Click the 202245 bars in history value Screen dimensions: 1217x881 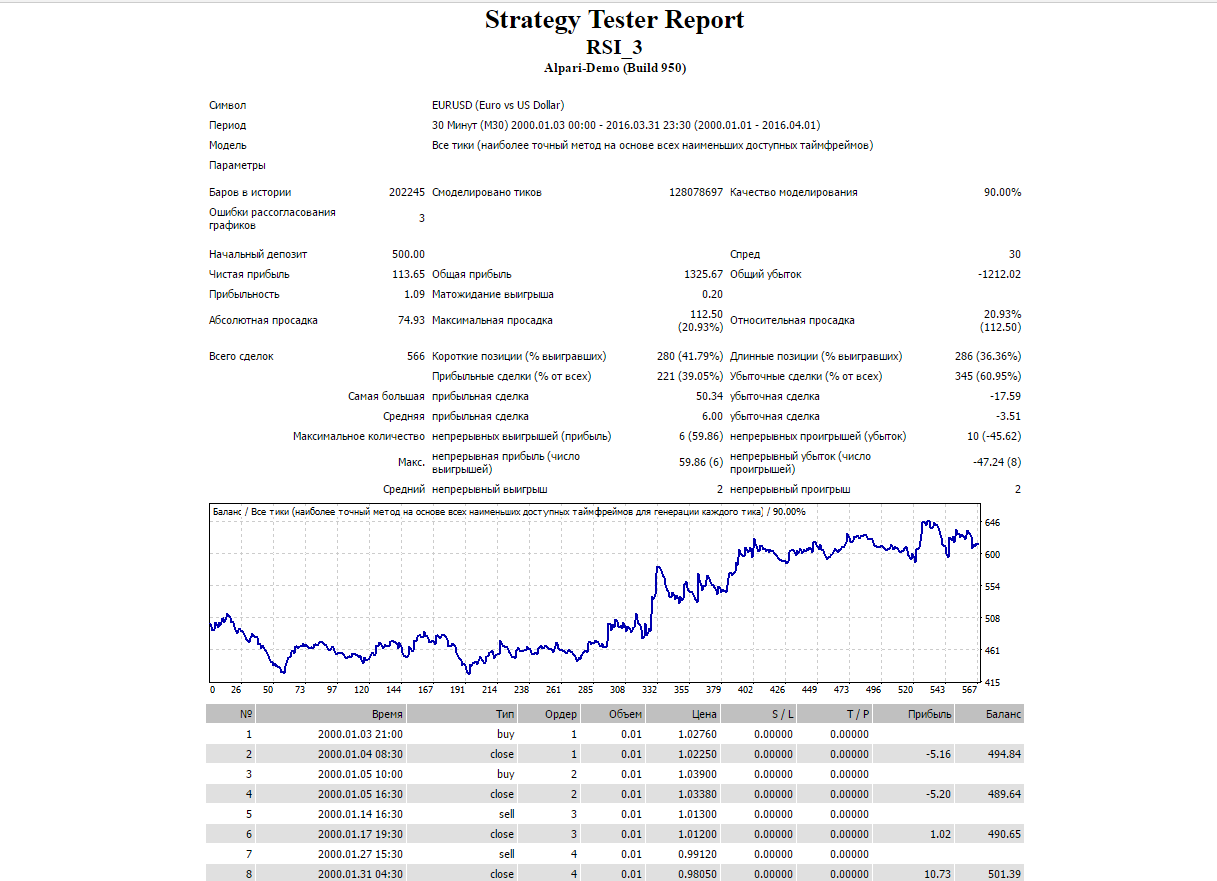point(407,192)
